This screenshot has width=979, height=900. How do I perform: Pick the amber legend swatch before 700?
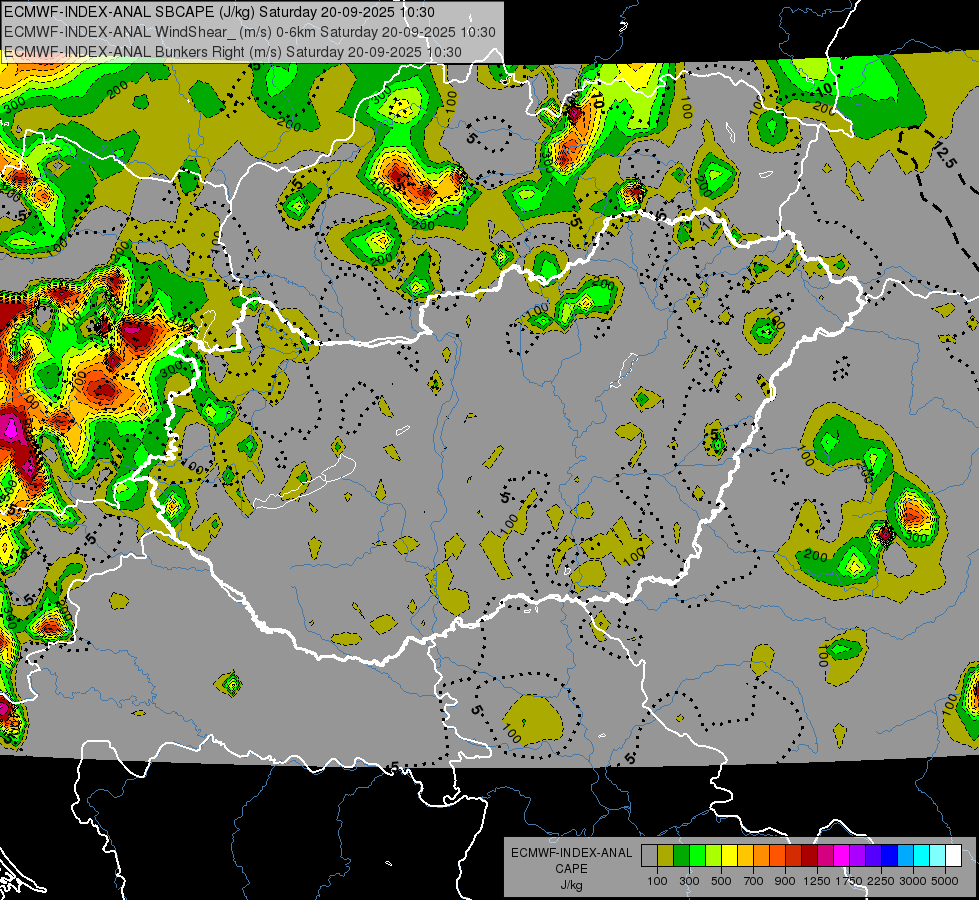(745, 856)
